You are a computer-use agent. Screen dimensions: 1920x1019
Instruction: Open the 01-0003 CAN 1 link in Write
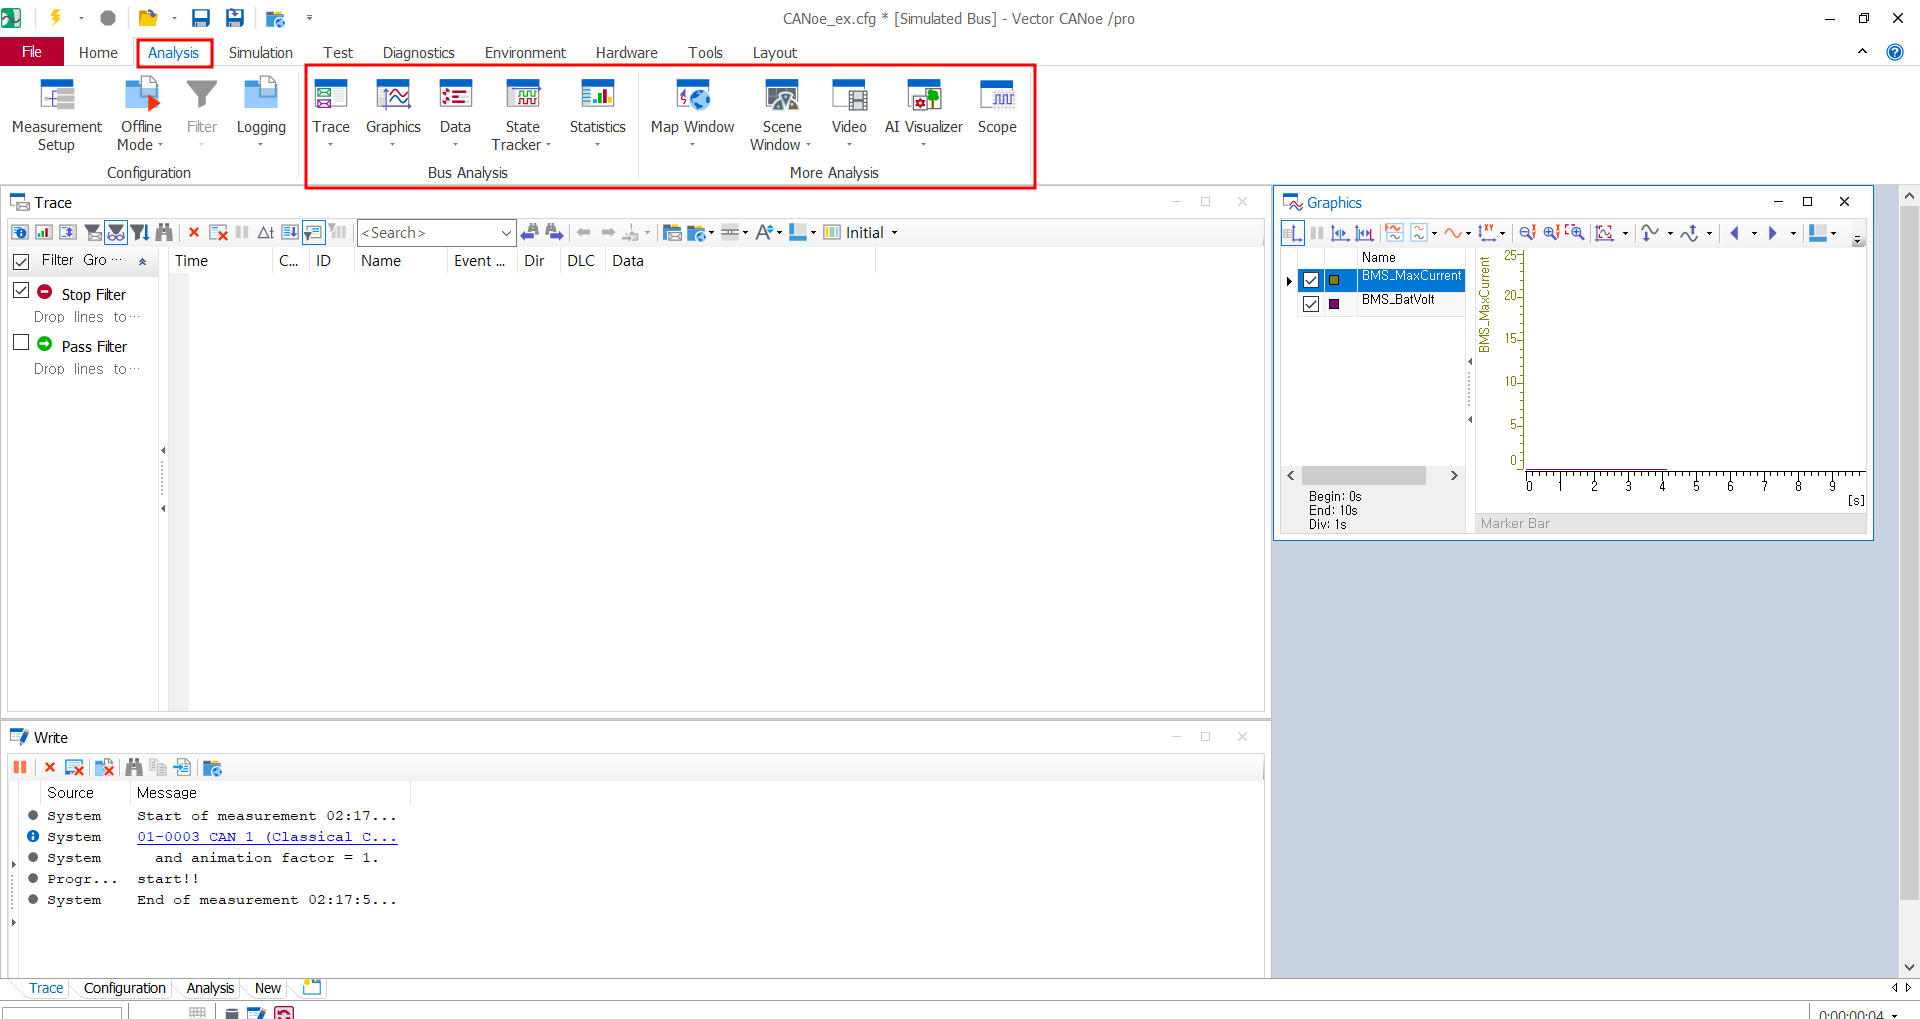pos(266,837)
